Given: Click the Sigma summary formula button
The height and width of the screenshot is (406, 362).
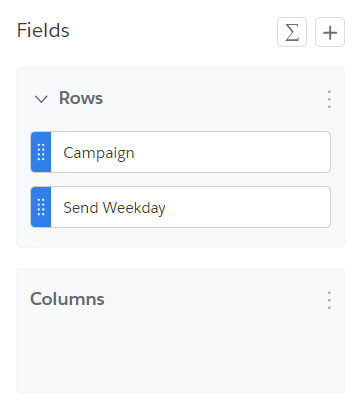Looking at the screenshot, I should 292,32.
